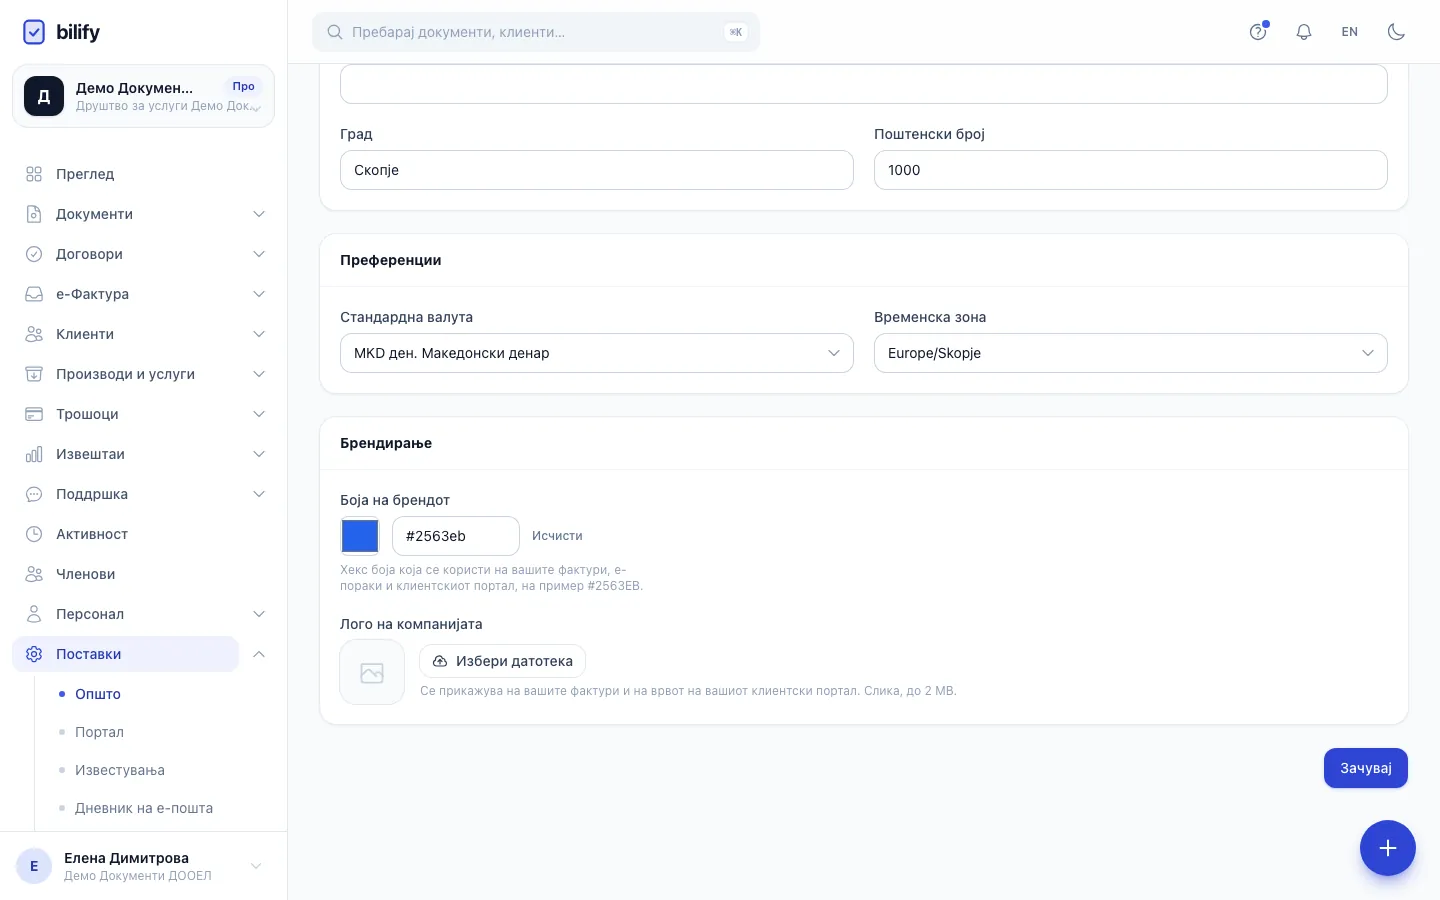Open the help question mark icon
The image size is (1440, 900).
[x=1258, y=32]
